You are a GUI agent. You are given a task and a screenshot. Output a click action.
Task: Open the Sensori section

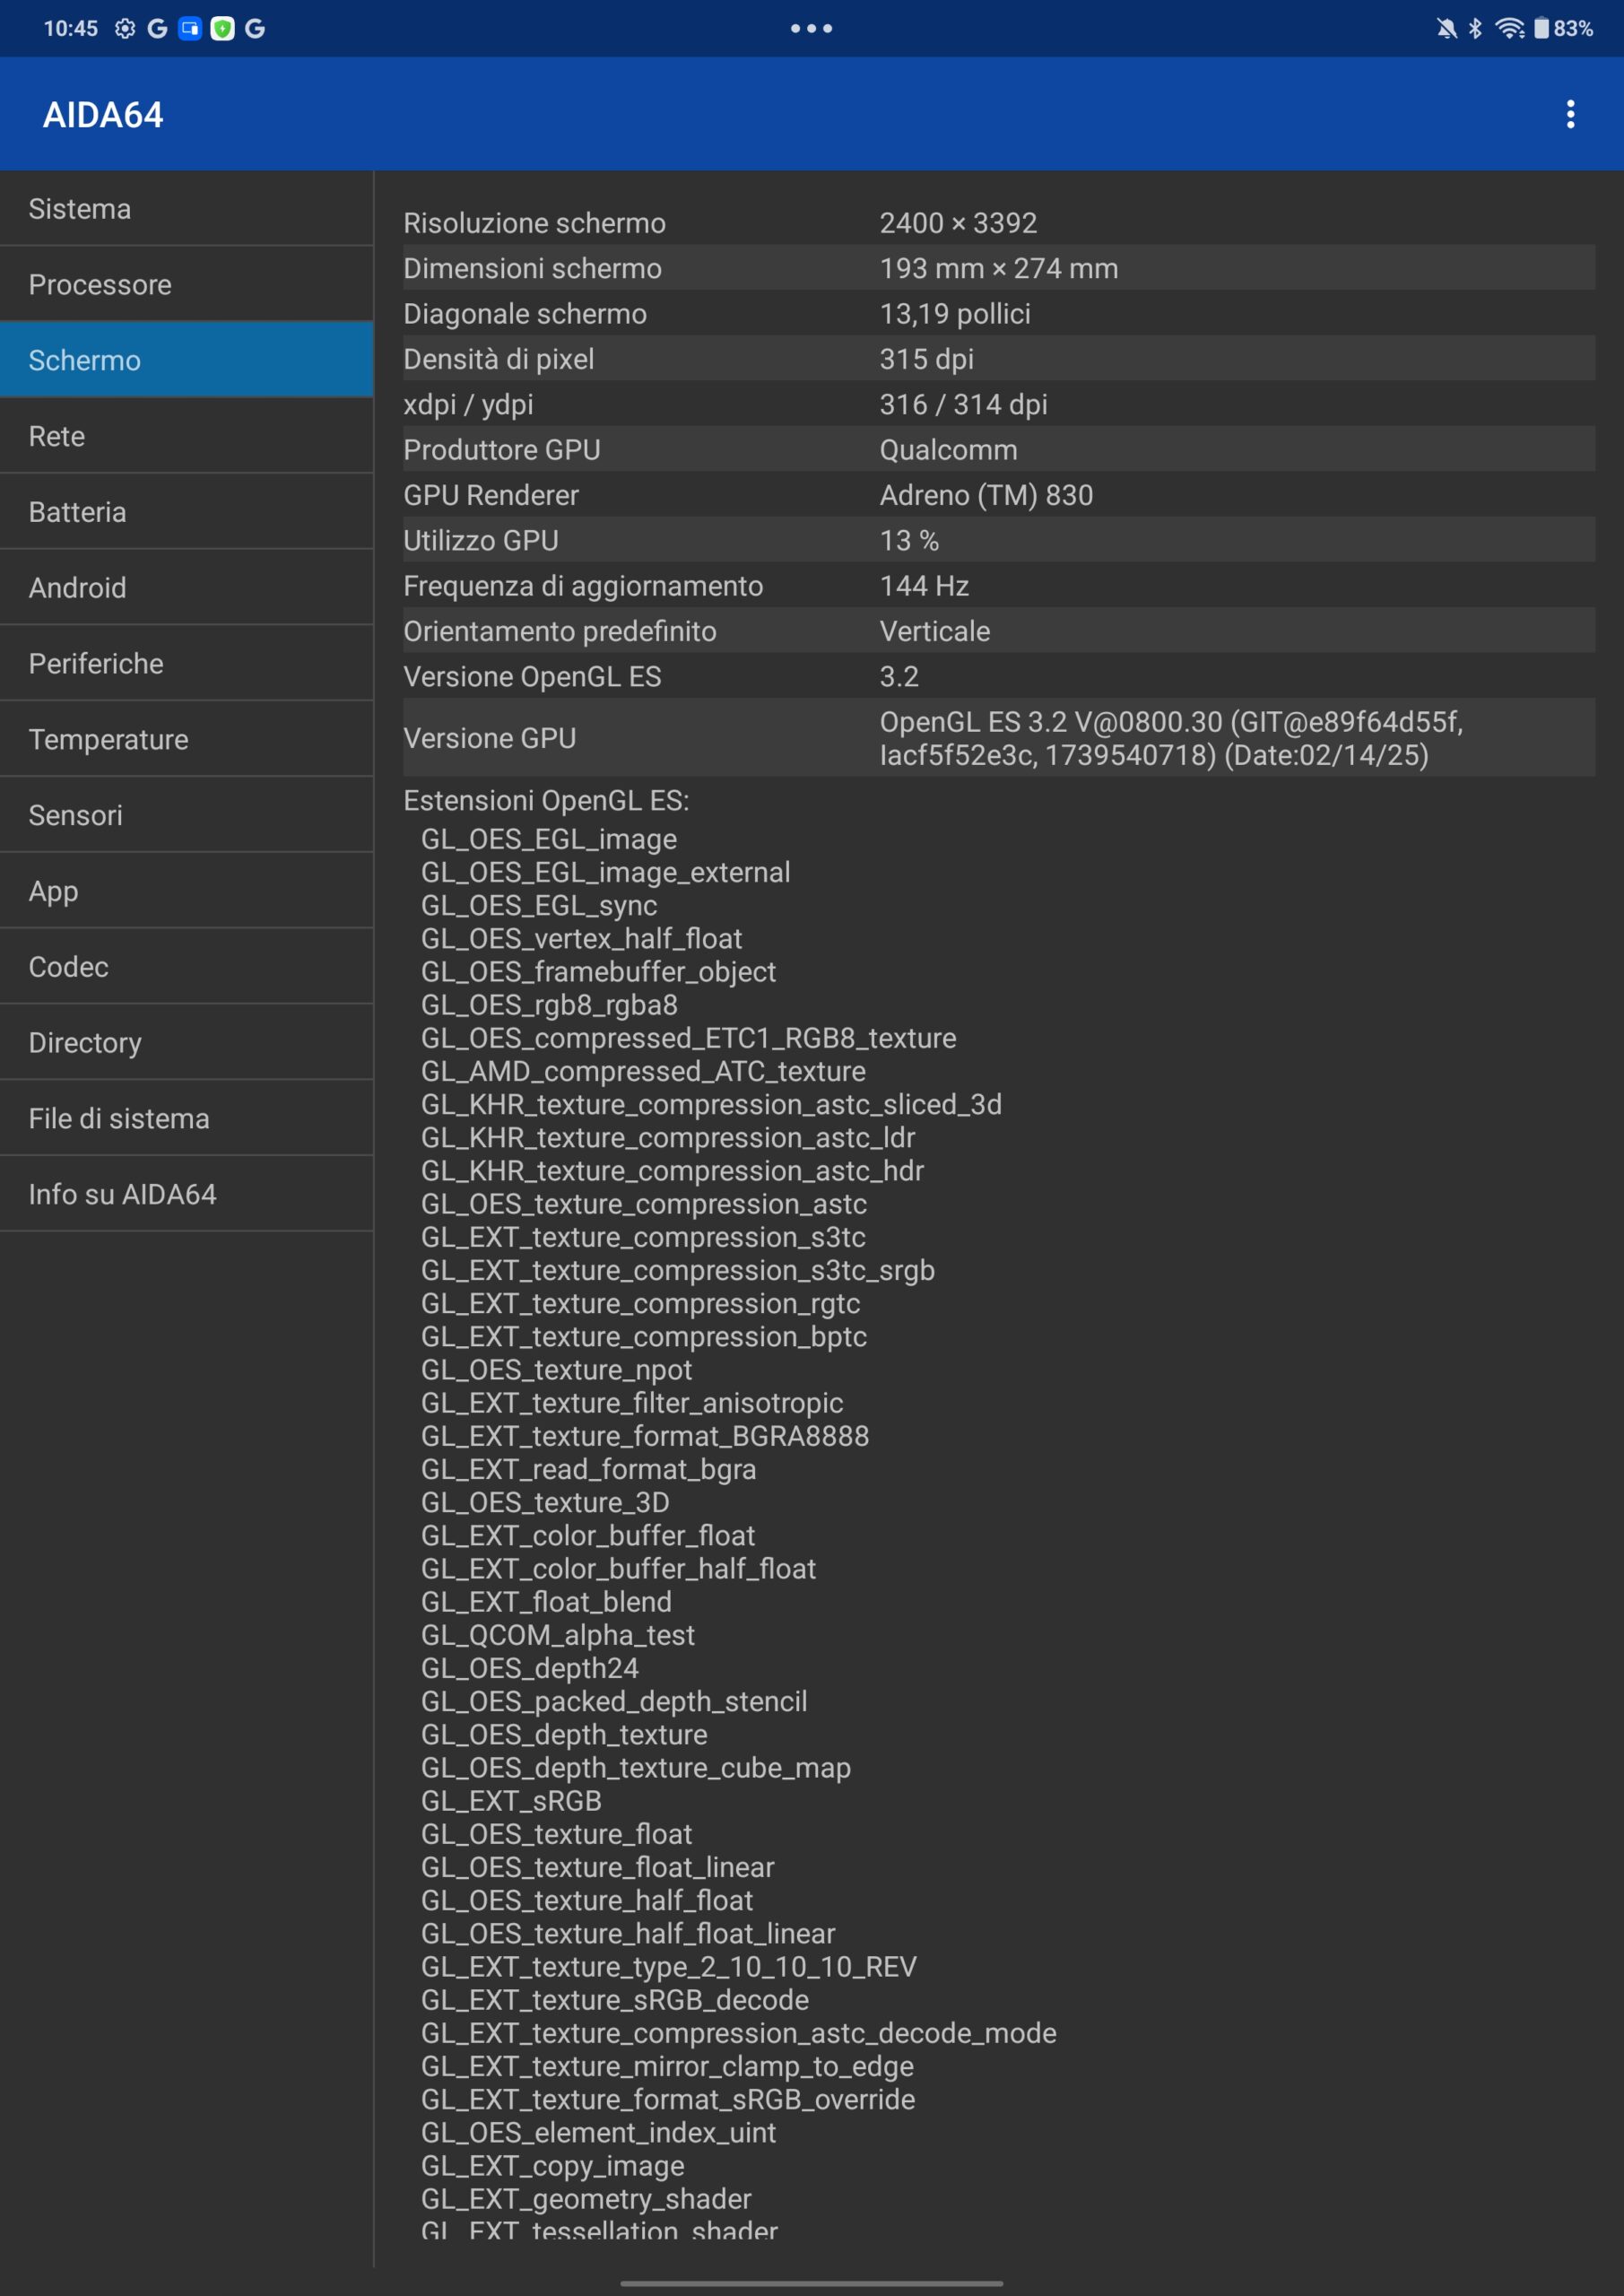pyautogui.click(x=187, y=815)
